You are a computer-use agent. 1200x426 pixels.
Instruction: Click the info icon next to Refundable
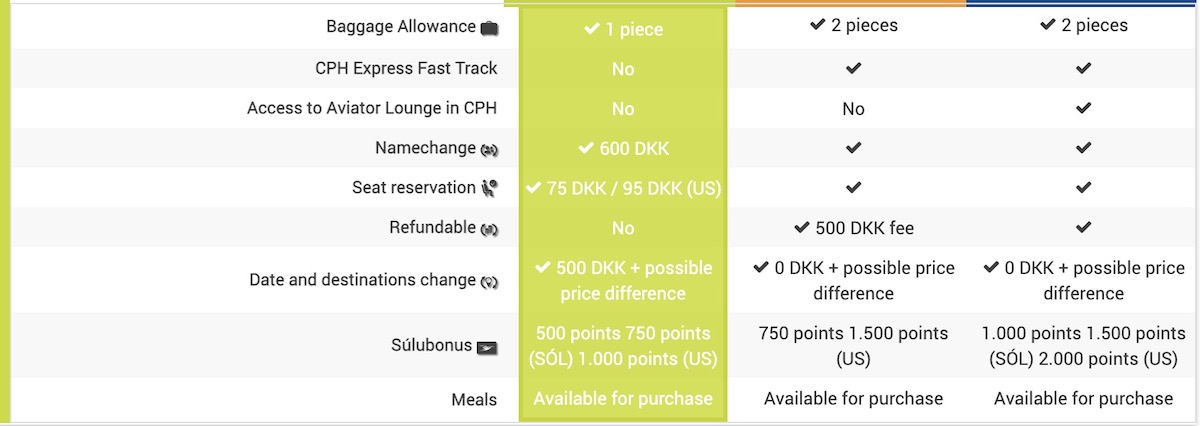click(x=489, y=229)
